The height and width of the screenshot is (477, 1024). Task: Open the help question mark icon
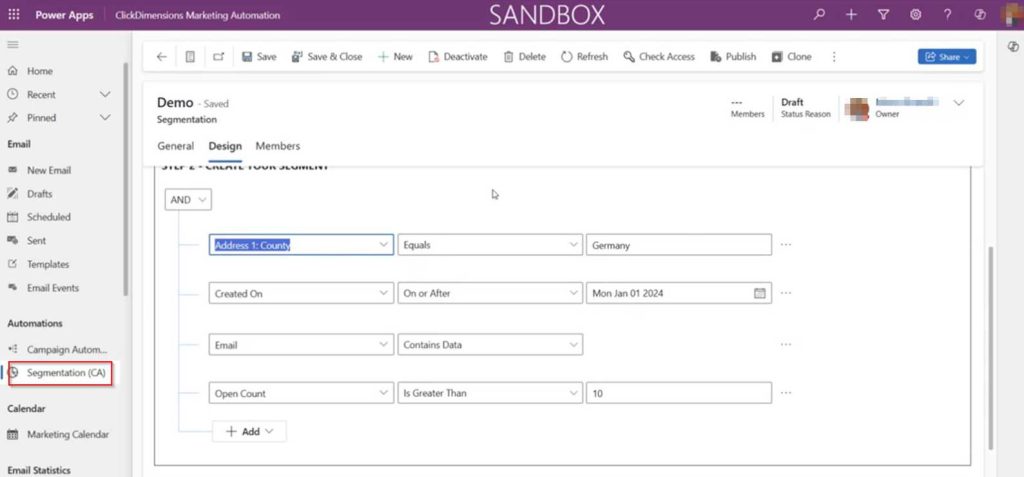pyautogui.click(x=948, y=14)
